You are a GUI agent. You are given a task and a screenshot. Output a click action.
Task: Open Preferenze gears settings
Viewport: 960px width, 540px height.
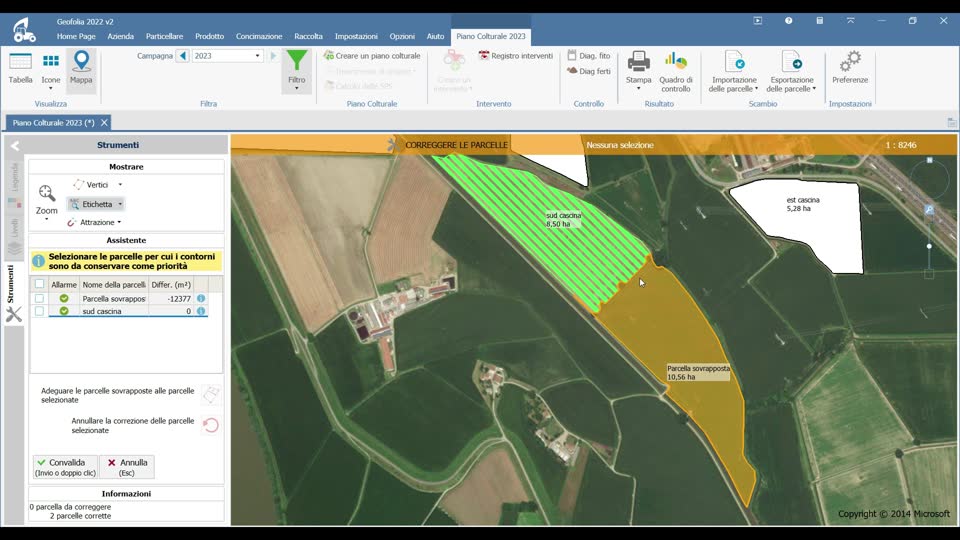coord(850,68)
